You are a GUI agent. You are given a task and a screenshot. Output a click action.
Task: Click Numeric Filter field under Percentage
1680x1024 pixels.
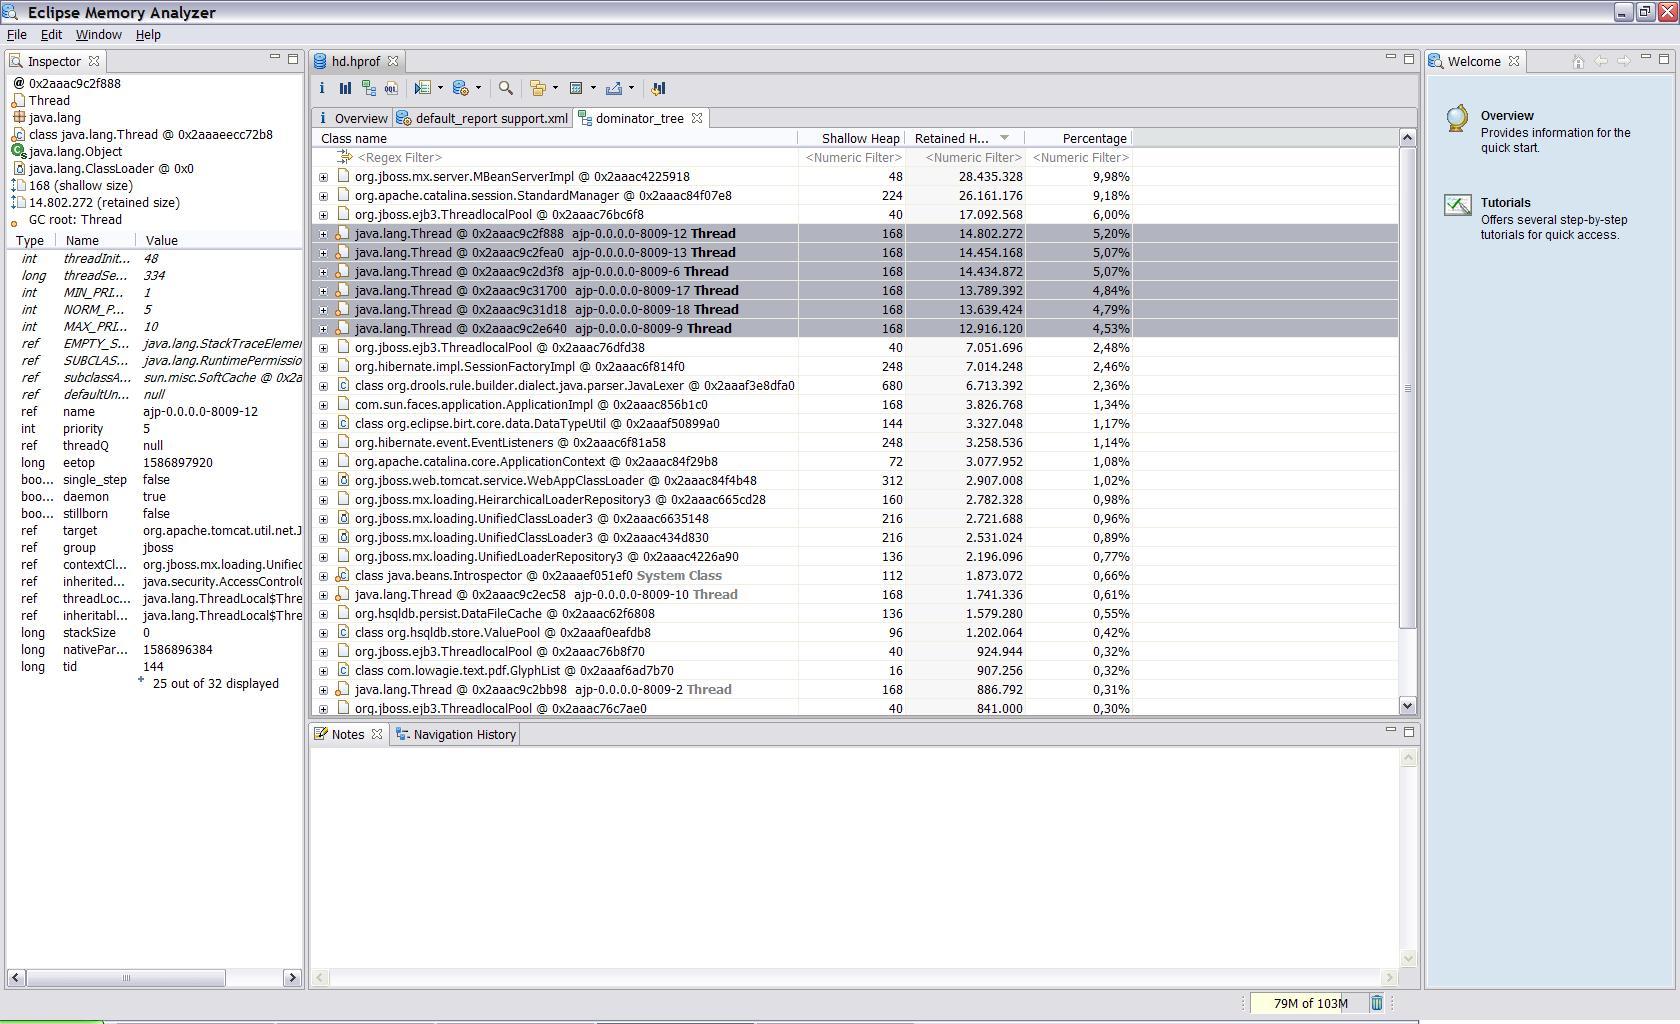pyautogui.click(x=1080, y=157)
